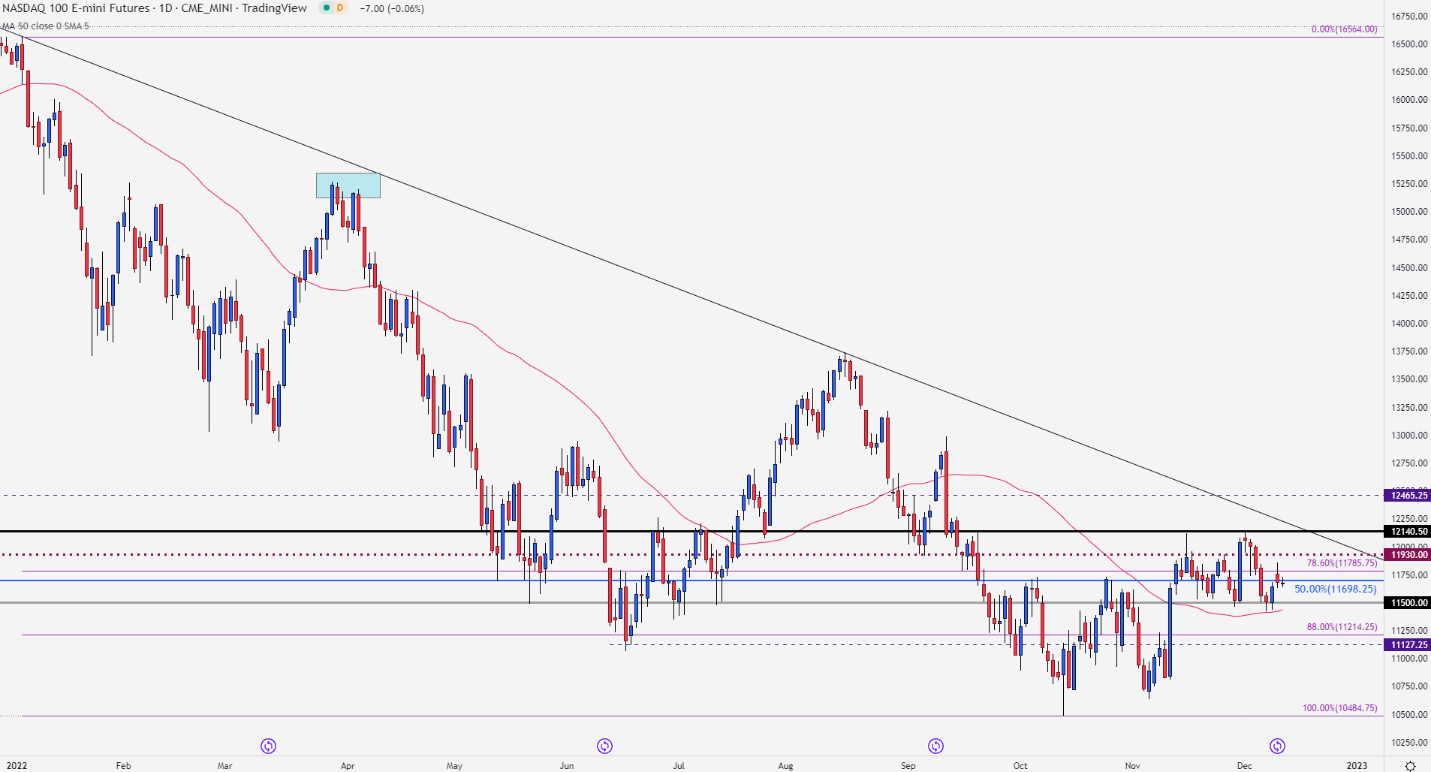Click the Aug label on time axis
Image resolution: width=1431 pixels, height=772 pixels.
(785, 765)
